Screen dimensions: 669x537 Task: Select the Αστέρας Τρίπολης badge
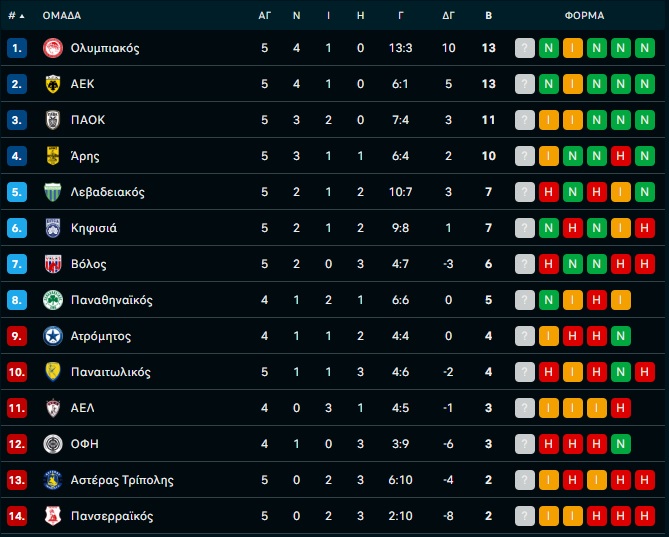pyautogui.click(x=53, y=480)
